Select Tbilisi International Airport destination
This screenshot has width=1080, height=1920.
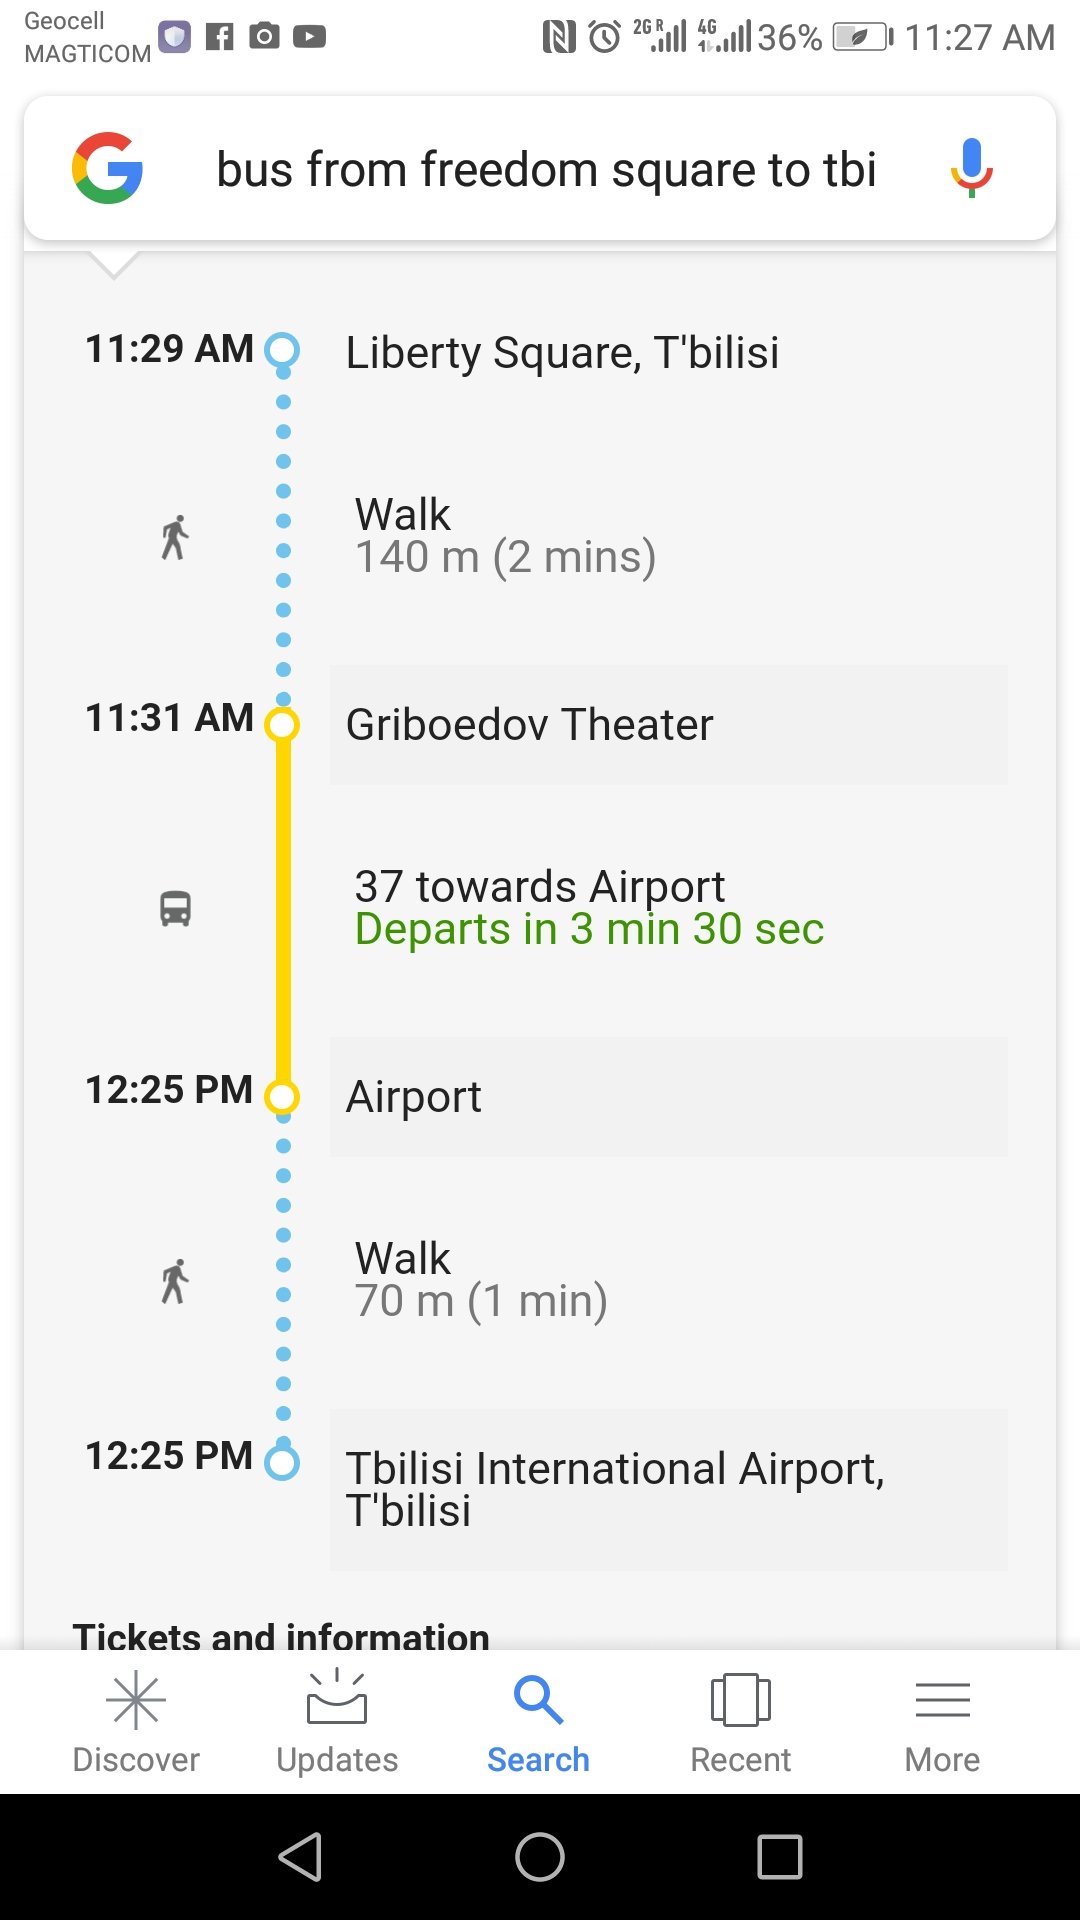click(668, 1489)
